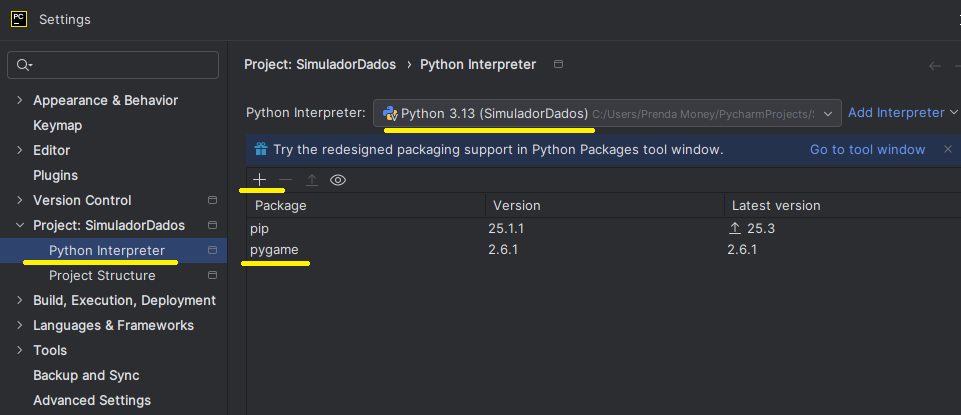Image resolution: width=961 pixels, height=415 pixels.
Task: Click Project: SimuladorDados breadcrumb
Action: click(320, 64)
